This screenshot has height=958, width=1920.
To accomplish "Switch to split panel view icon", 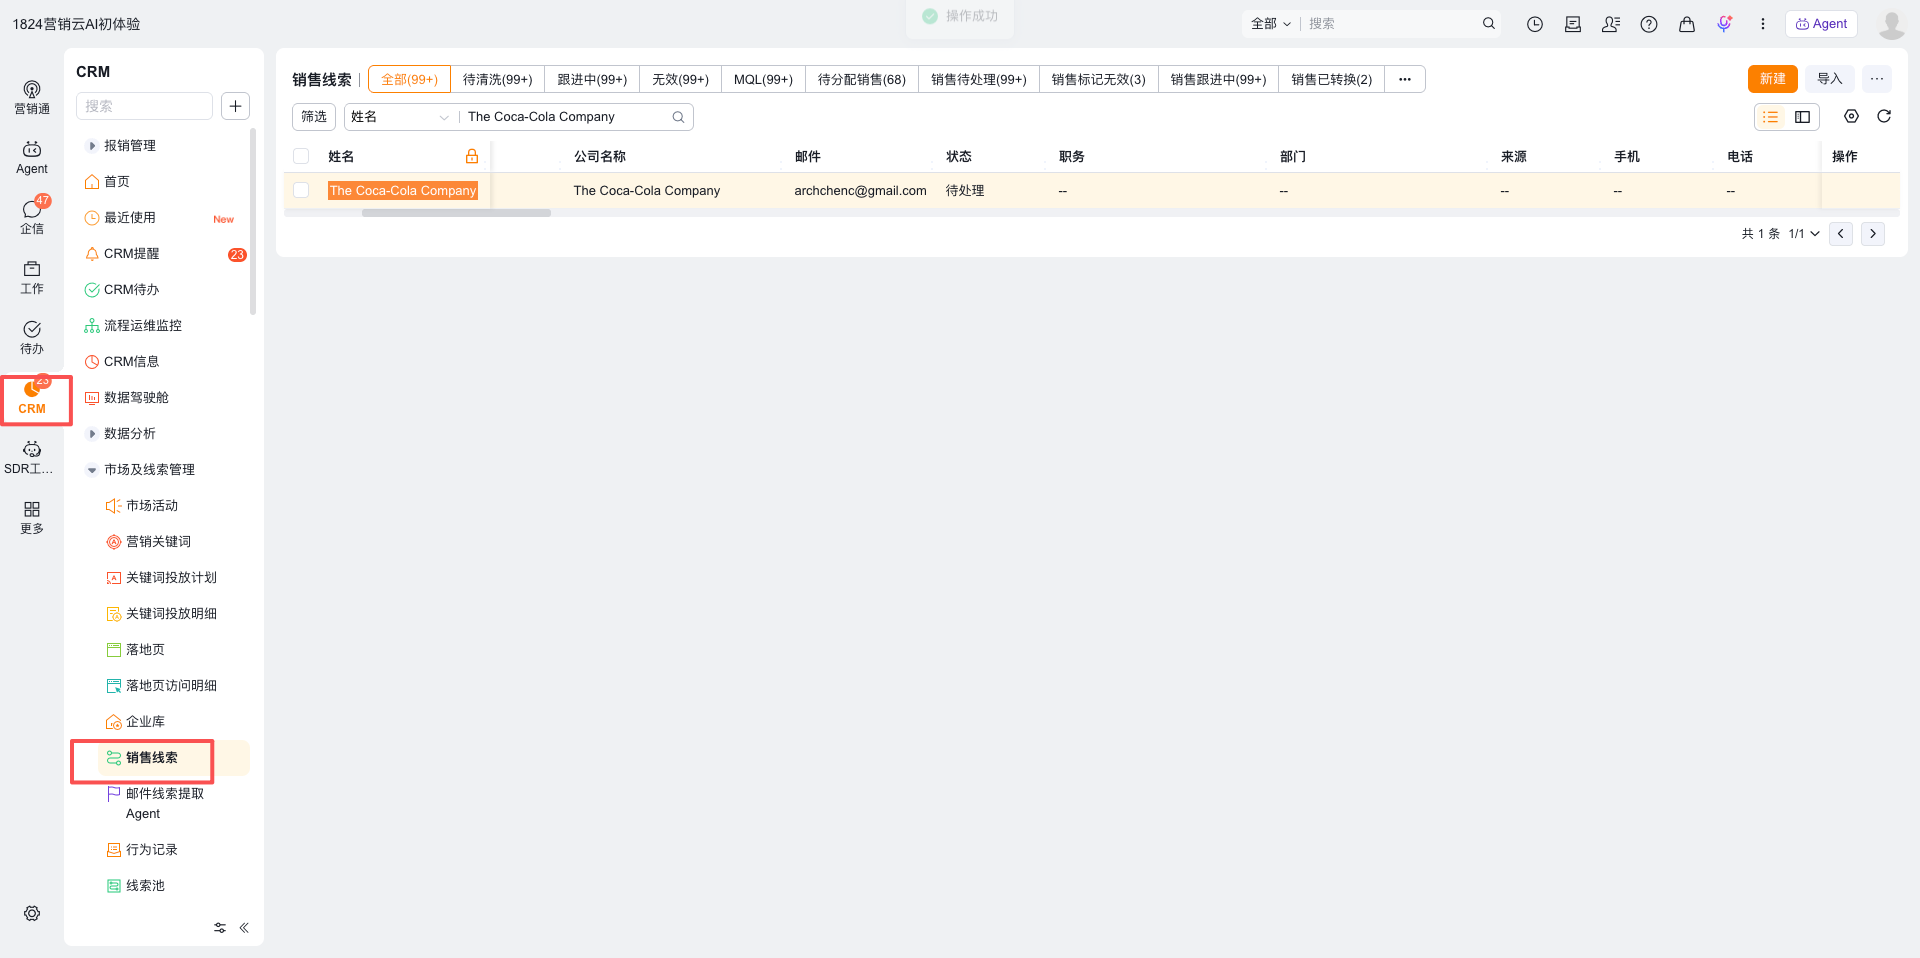I will pyautogui.click(x=1803, y=117).
